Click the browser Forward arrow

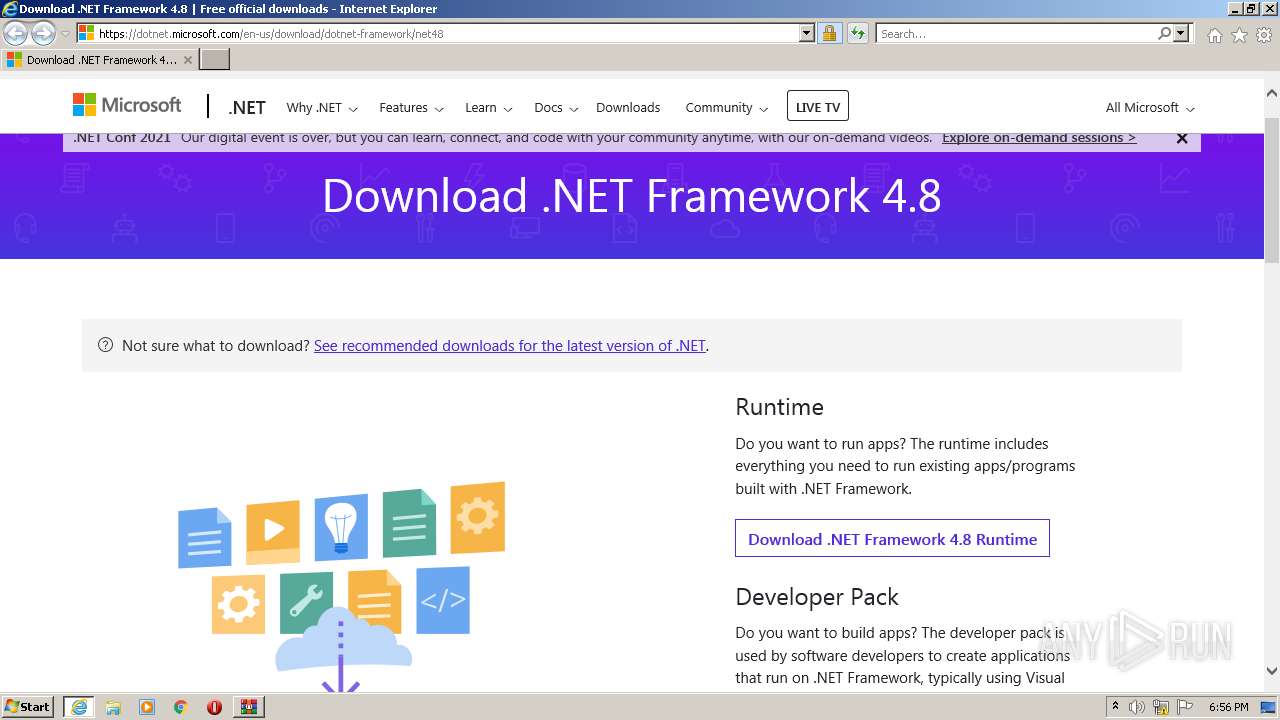click(43, 34)
